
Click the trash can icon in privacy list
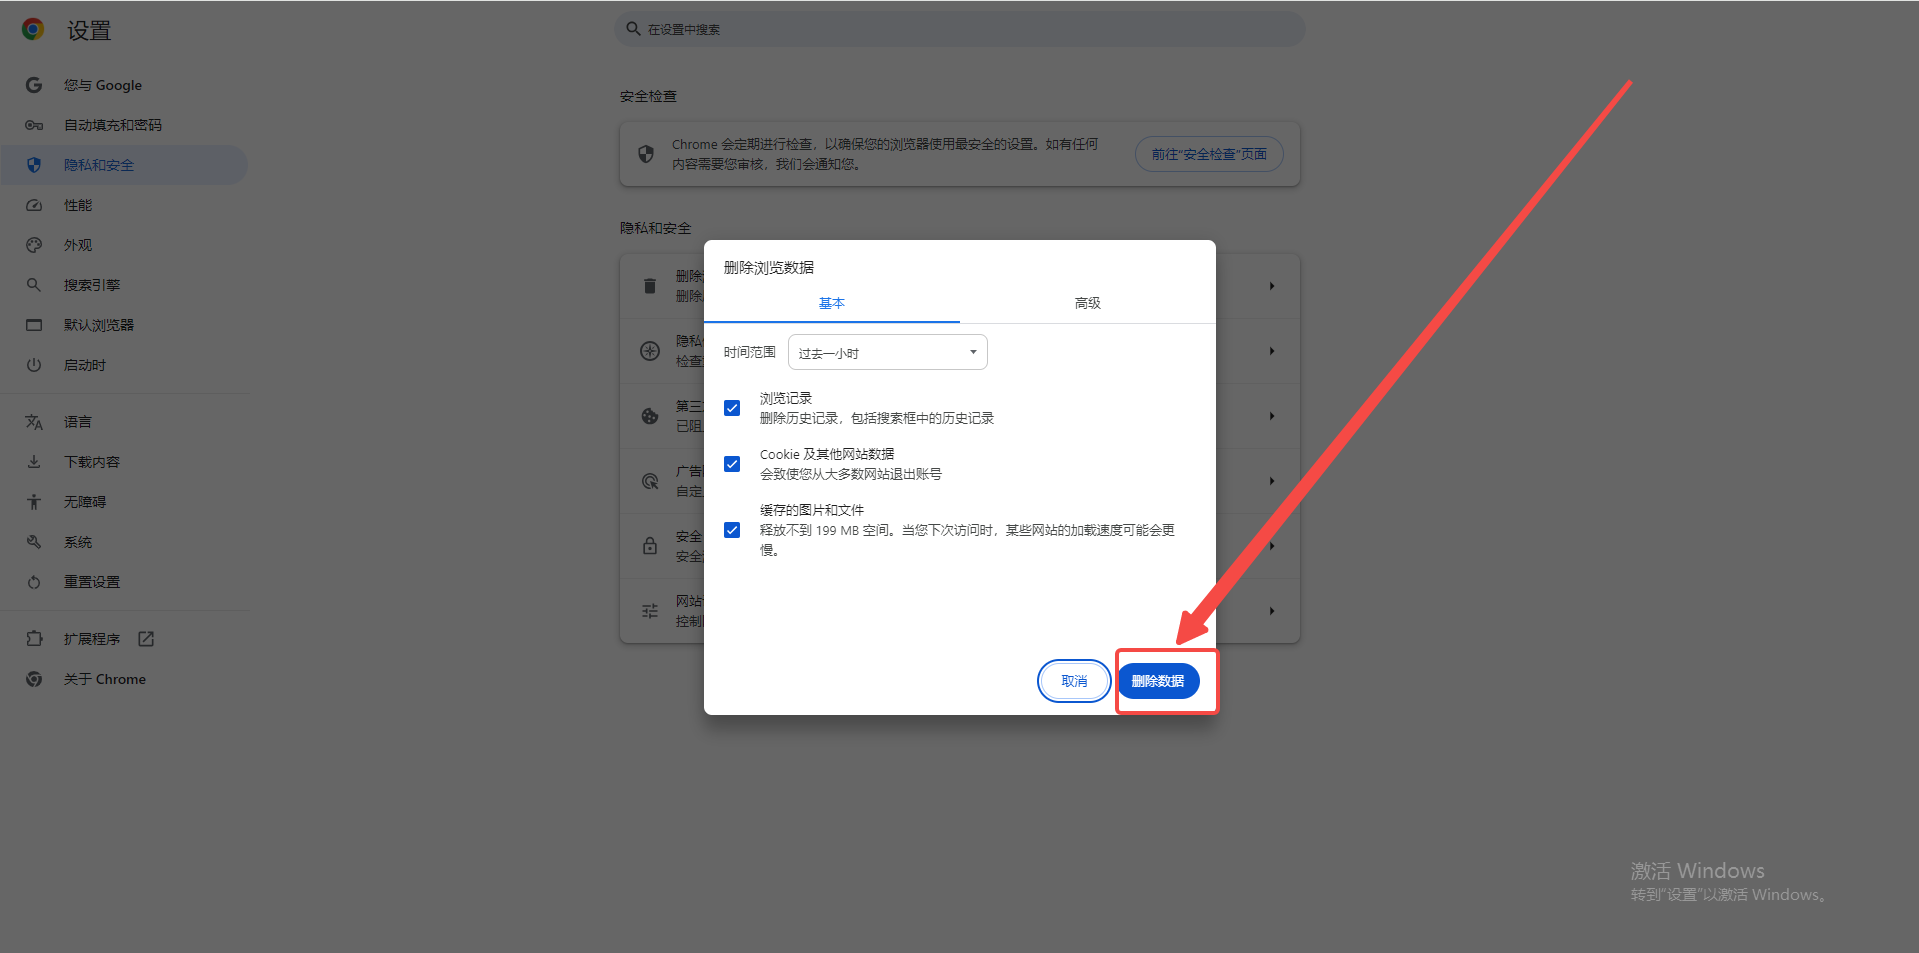(x=650, y=286)
